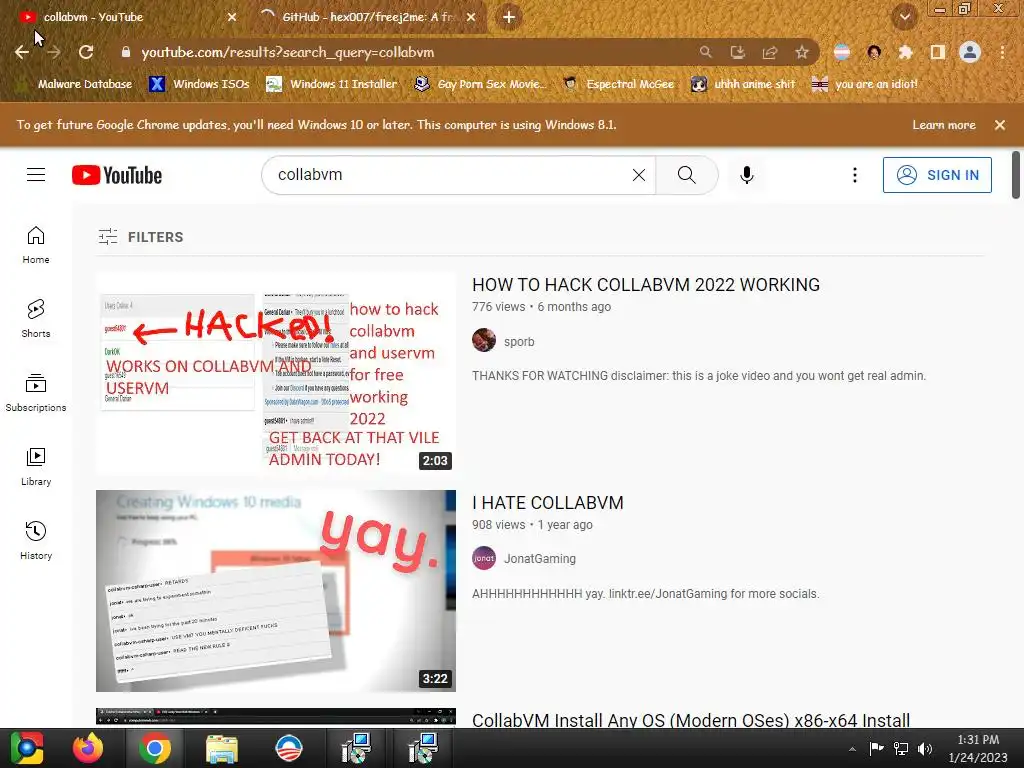This screenshot has width=1024, height=768.
Task: Click the forward navigation arrow
Action: (54, 52)
